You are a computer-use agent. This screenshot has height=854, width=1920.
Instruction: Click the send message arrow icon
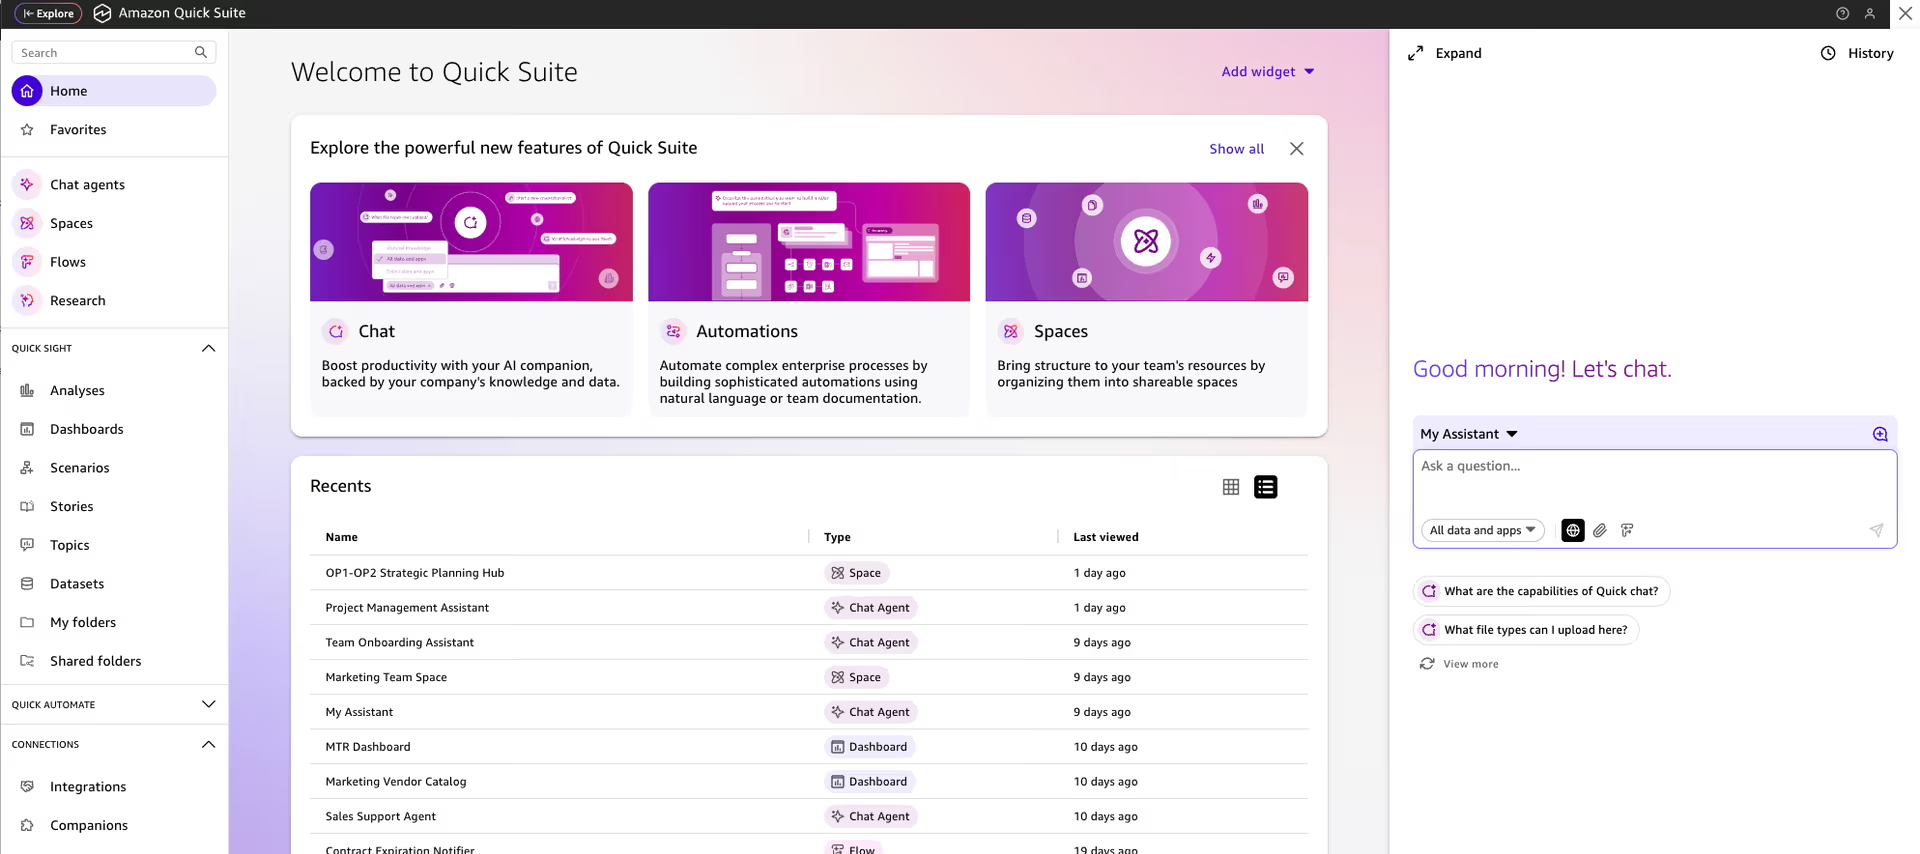click(x=1876, y=530)
